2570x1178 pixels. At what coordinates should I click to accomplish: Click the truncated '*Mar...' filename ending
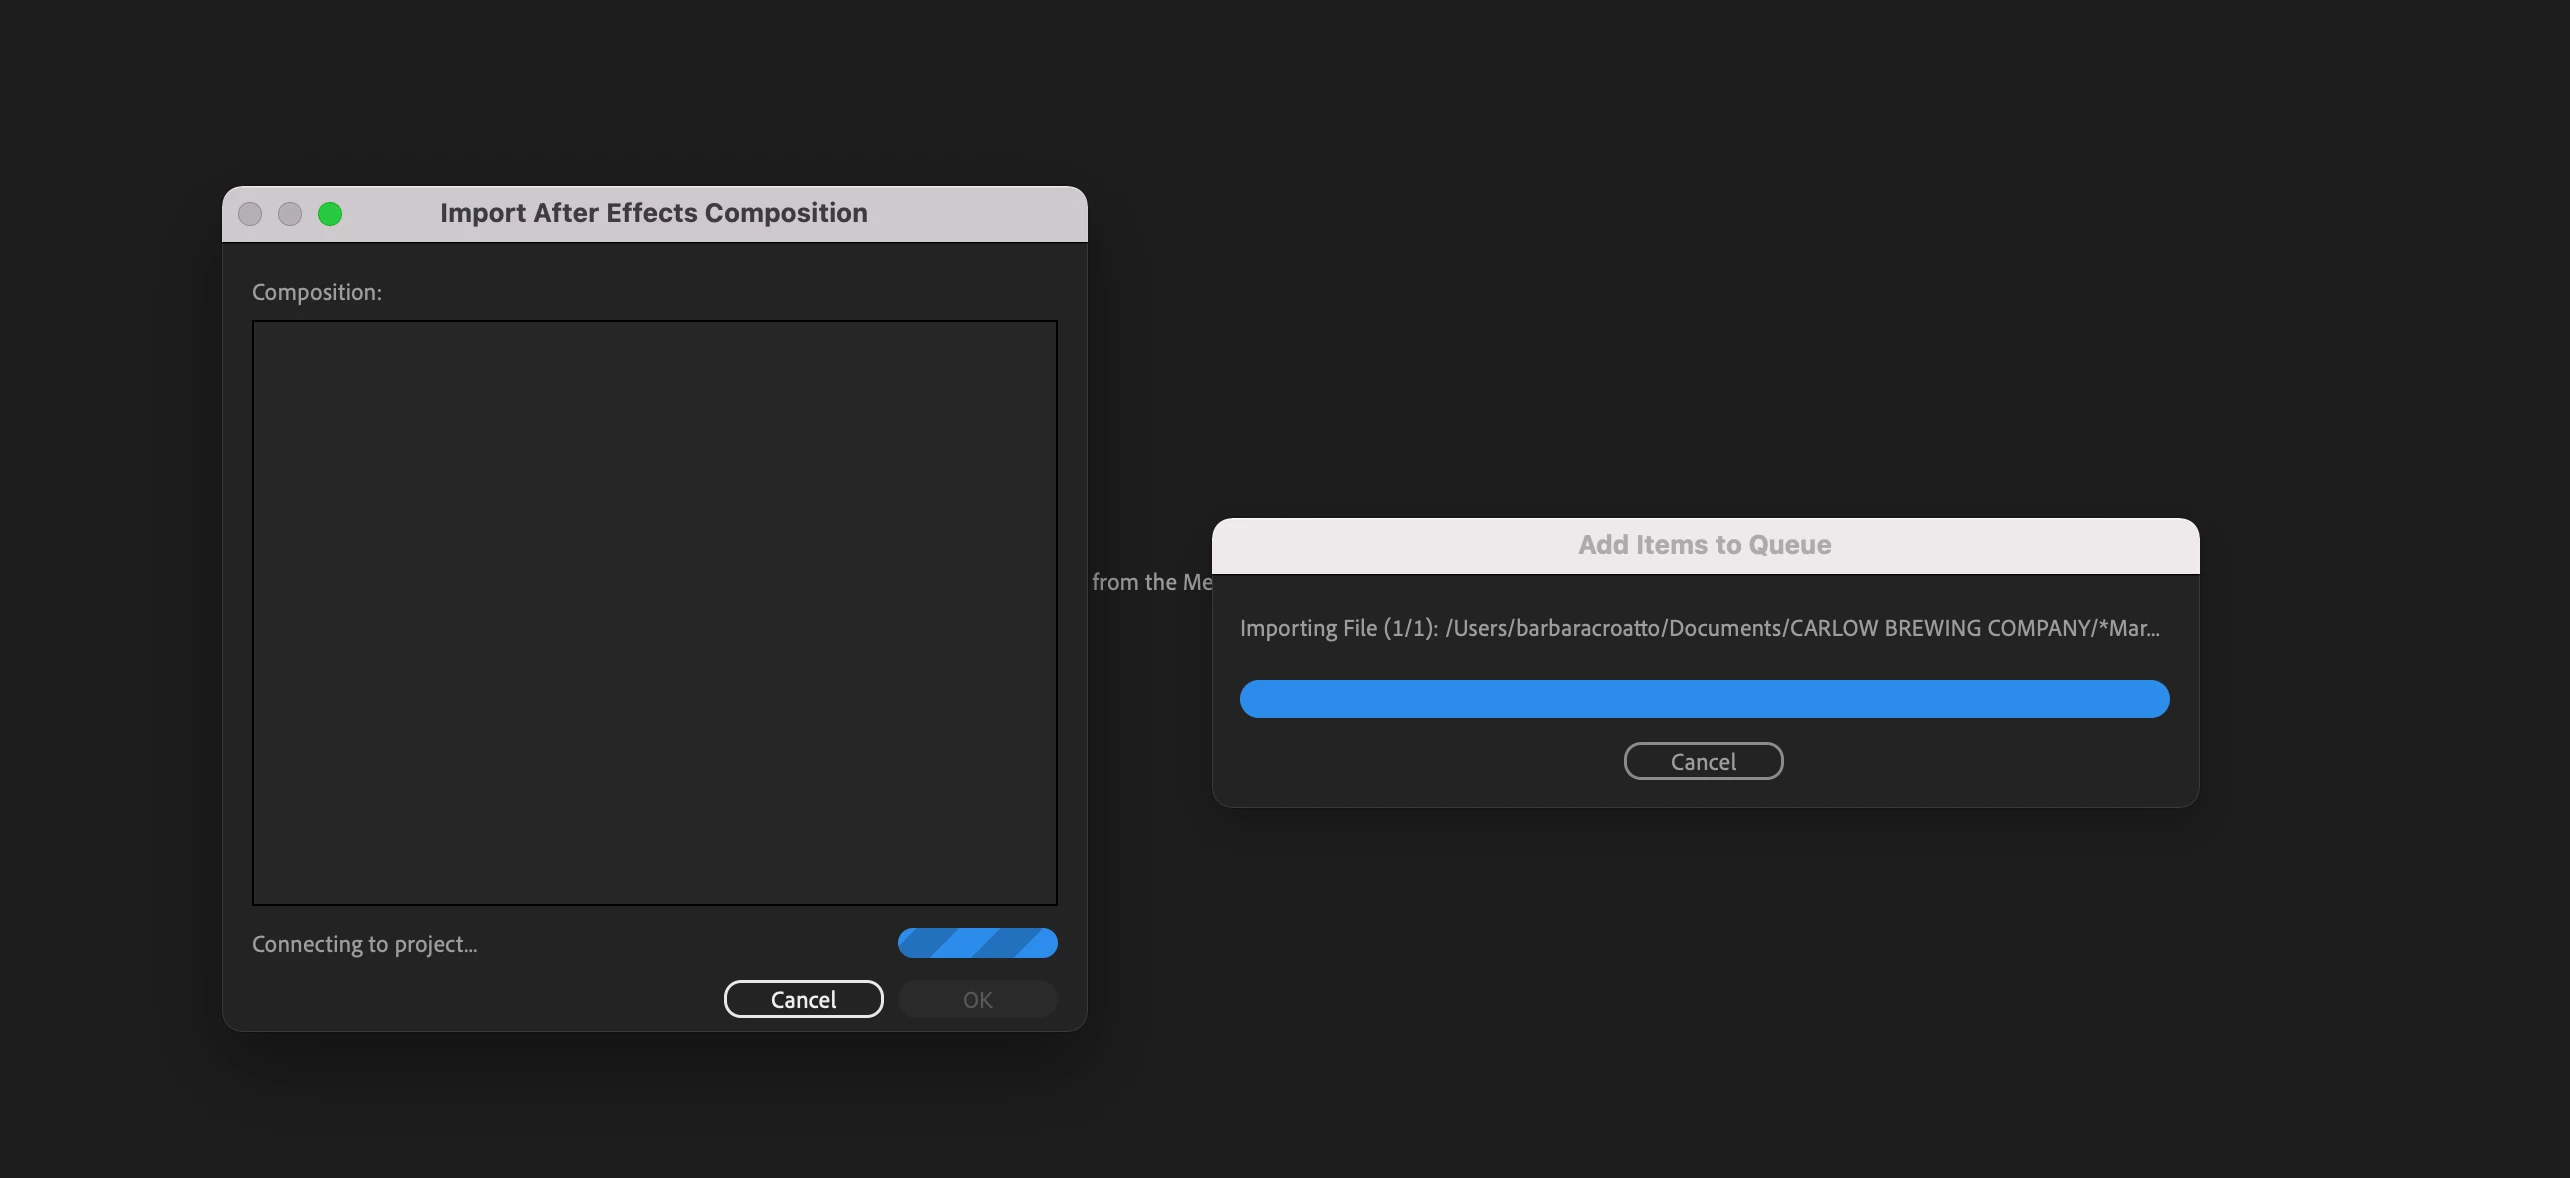2129,628
